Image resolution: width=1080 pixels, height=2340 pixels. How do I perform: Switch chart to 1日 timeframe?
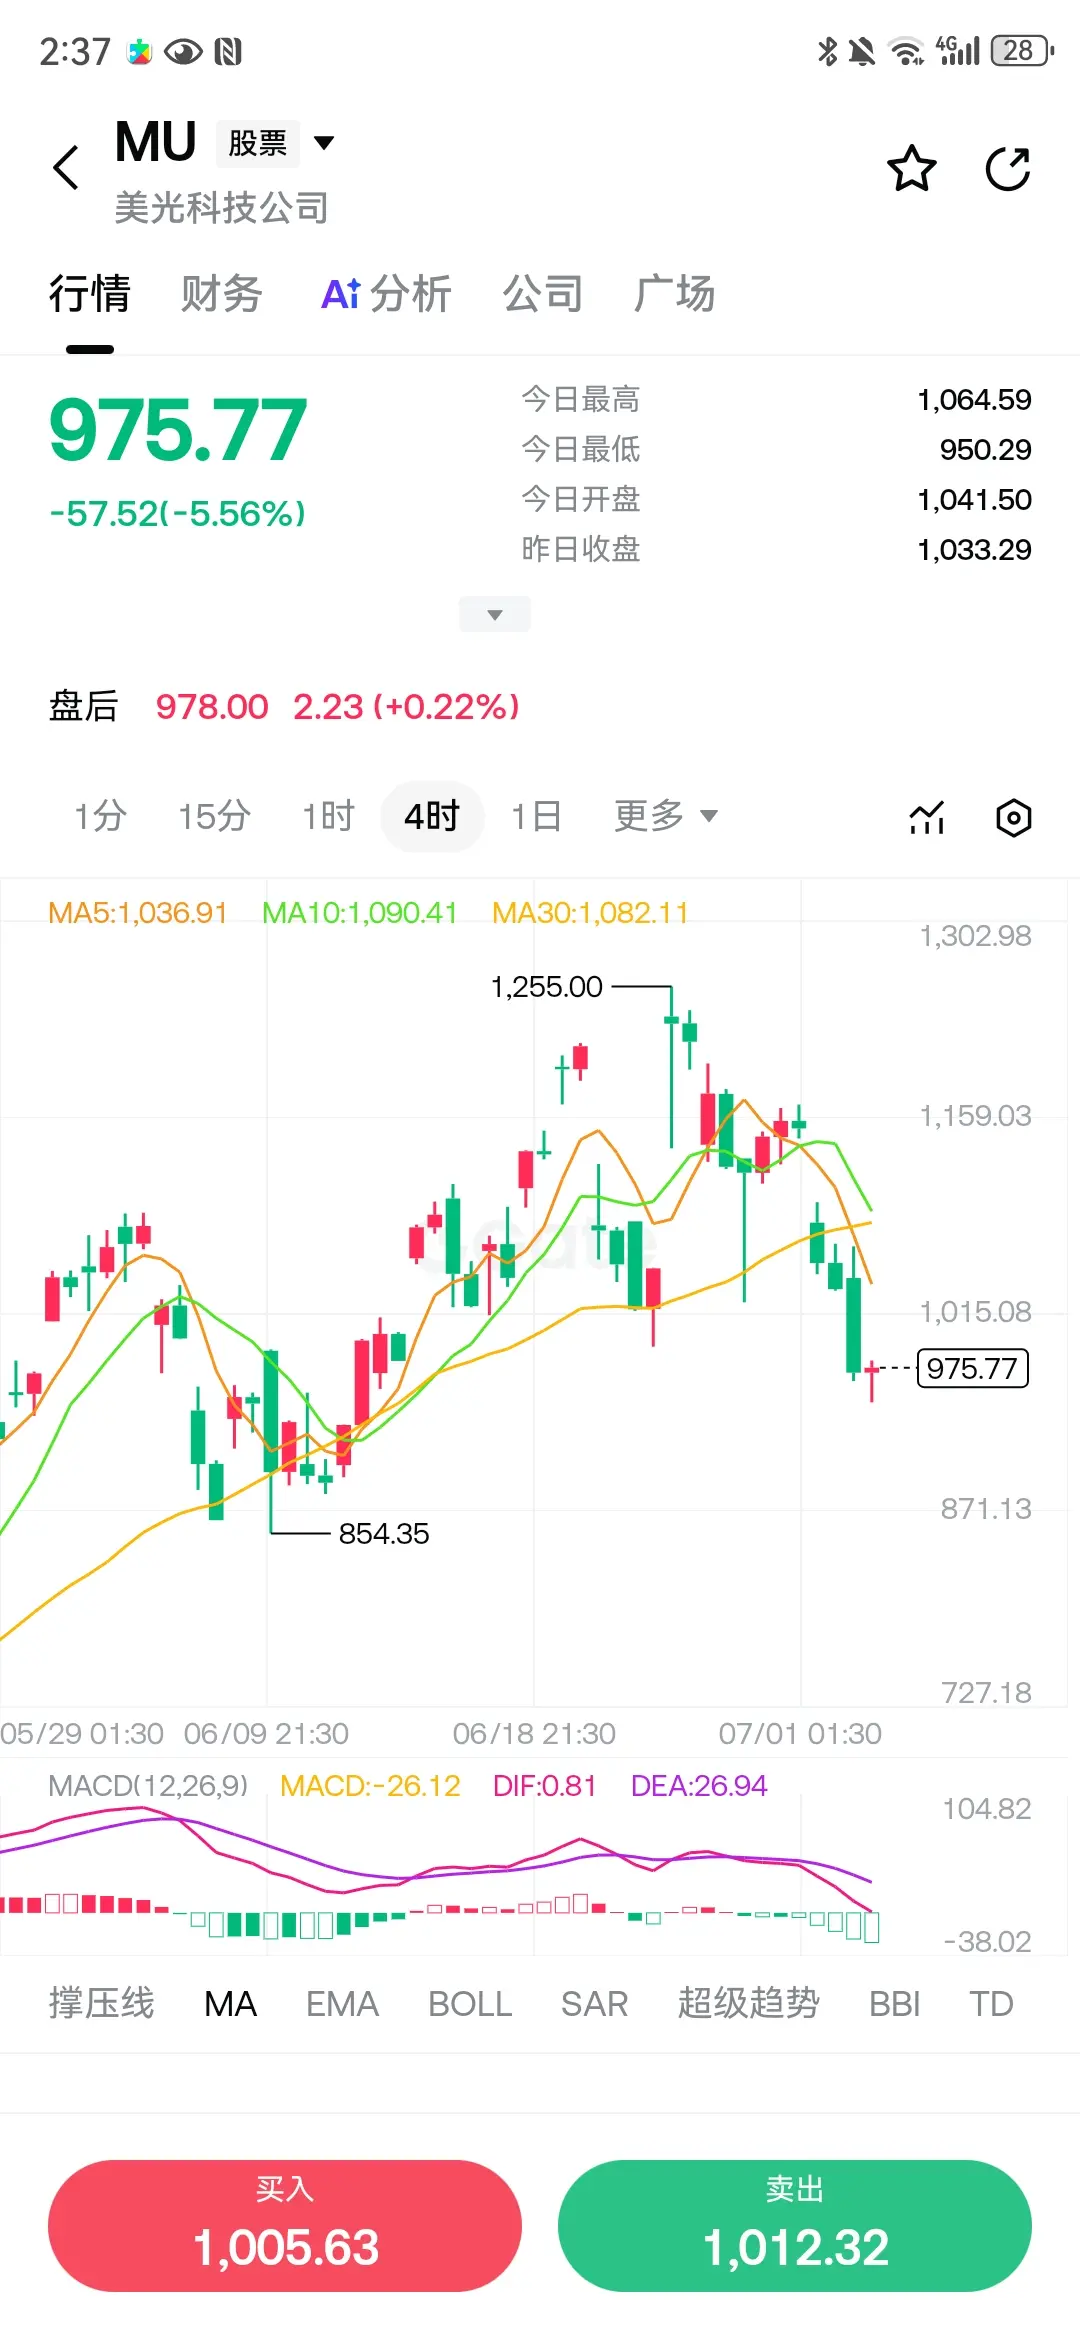[x=536, y=816]
